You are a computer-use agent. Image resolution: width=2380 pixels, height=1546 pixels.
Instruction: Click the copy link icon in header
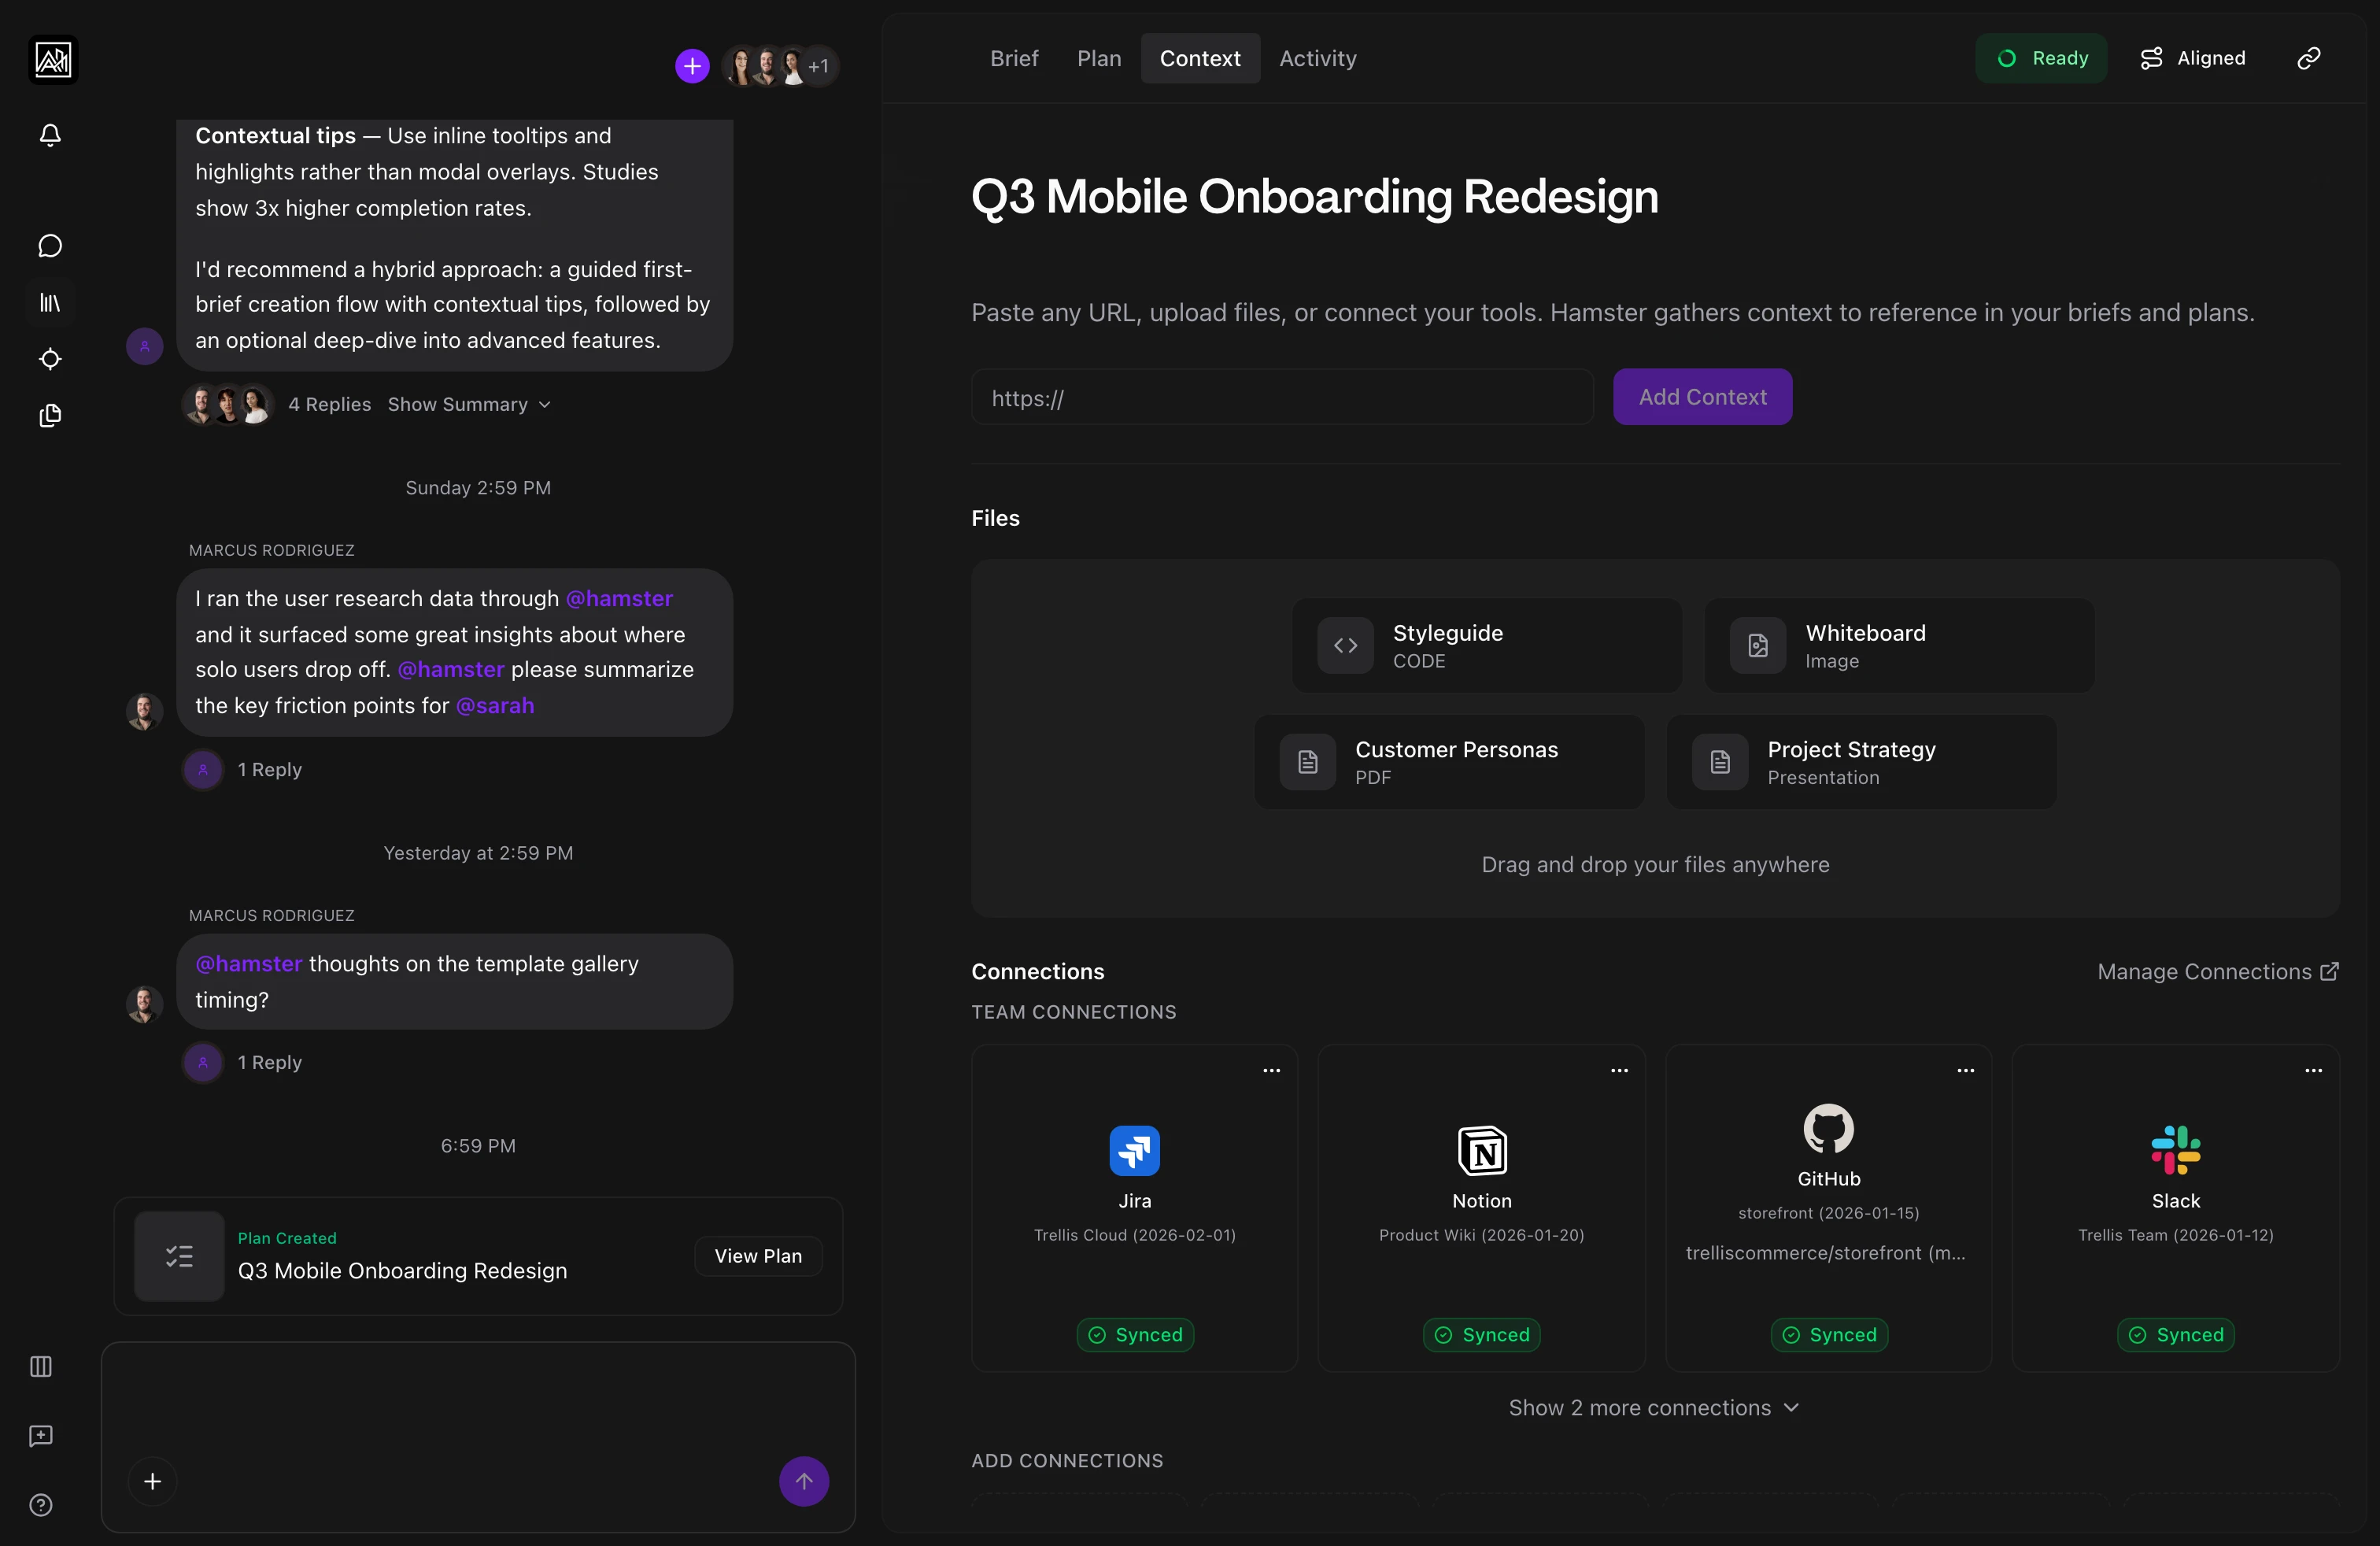coord(2308,58)
